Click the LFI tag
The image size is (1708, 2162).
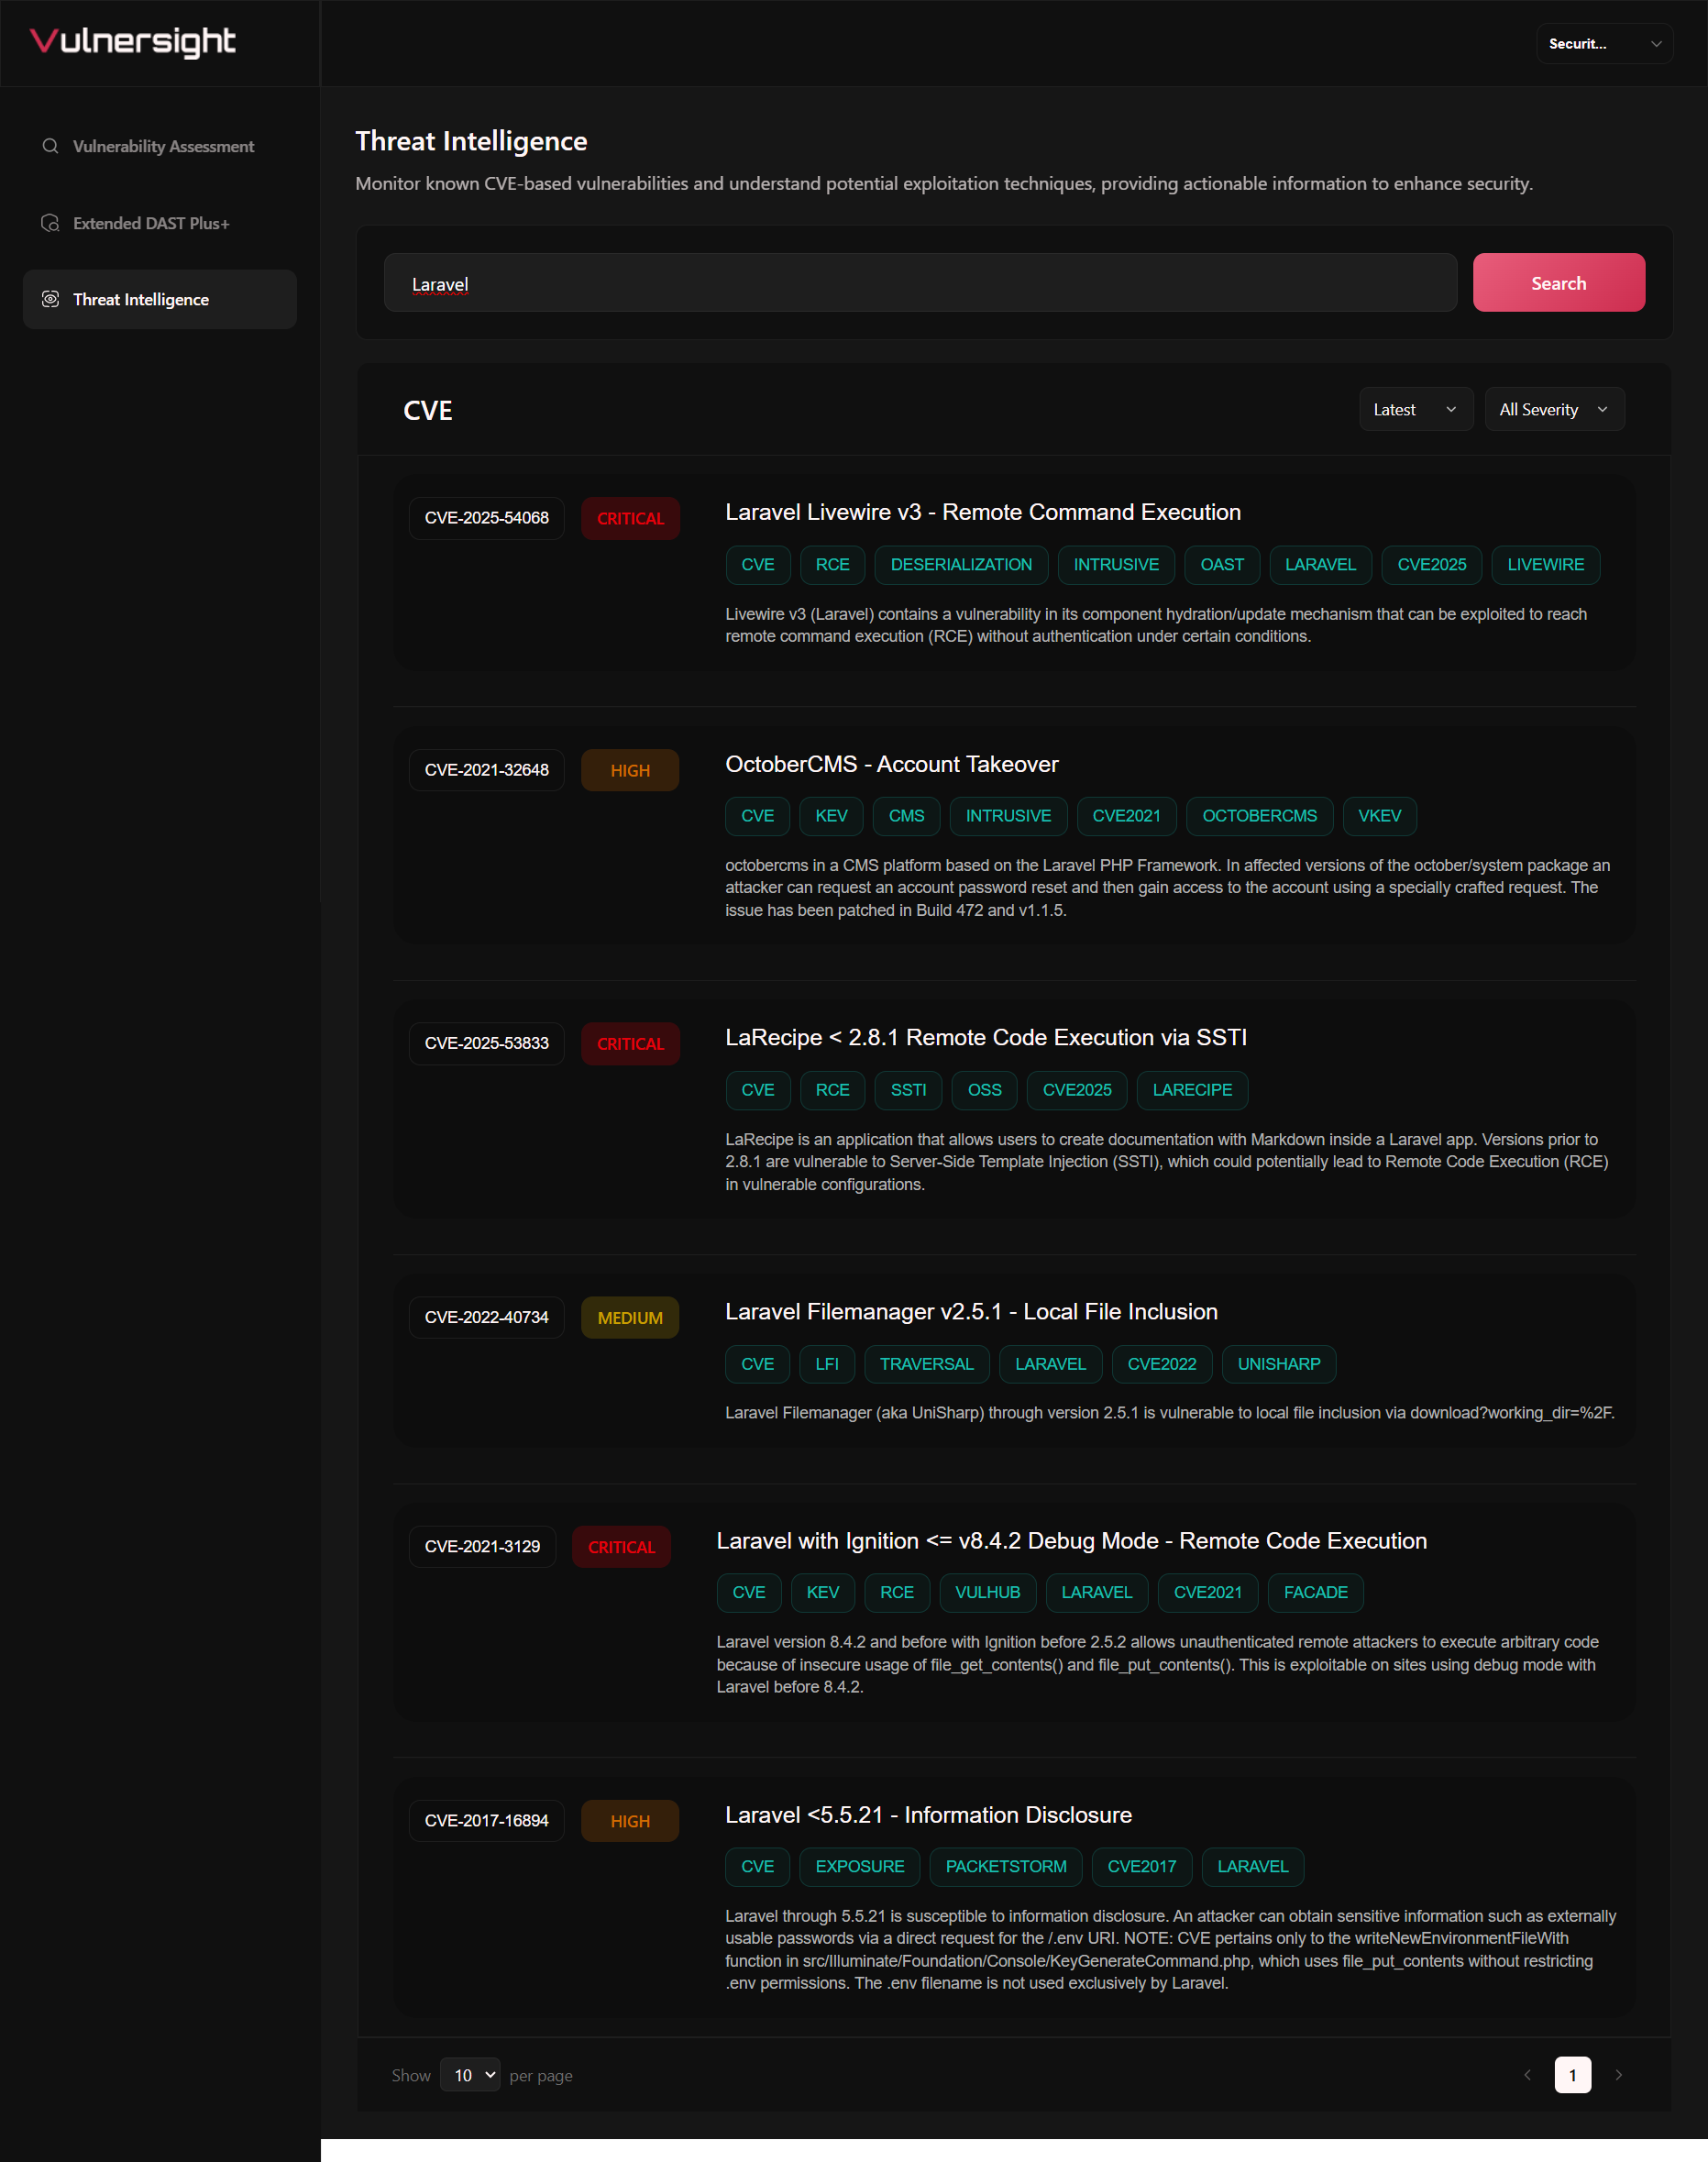point(827,1363)
